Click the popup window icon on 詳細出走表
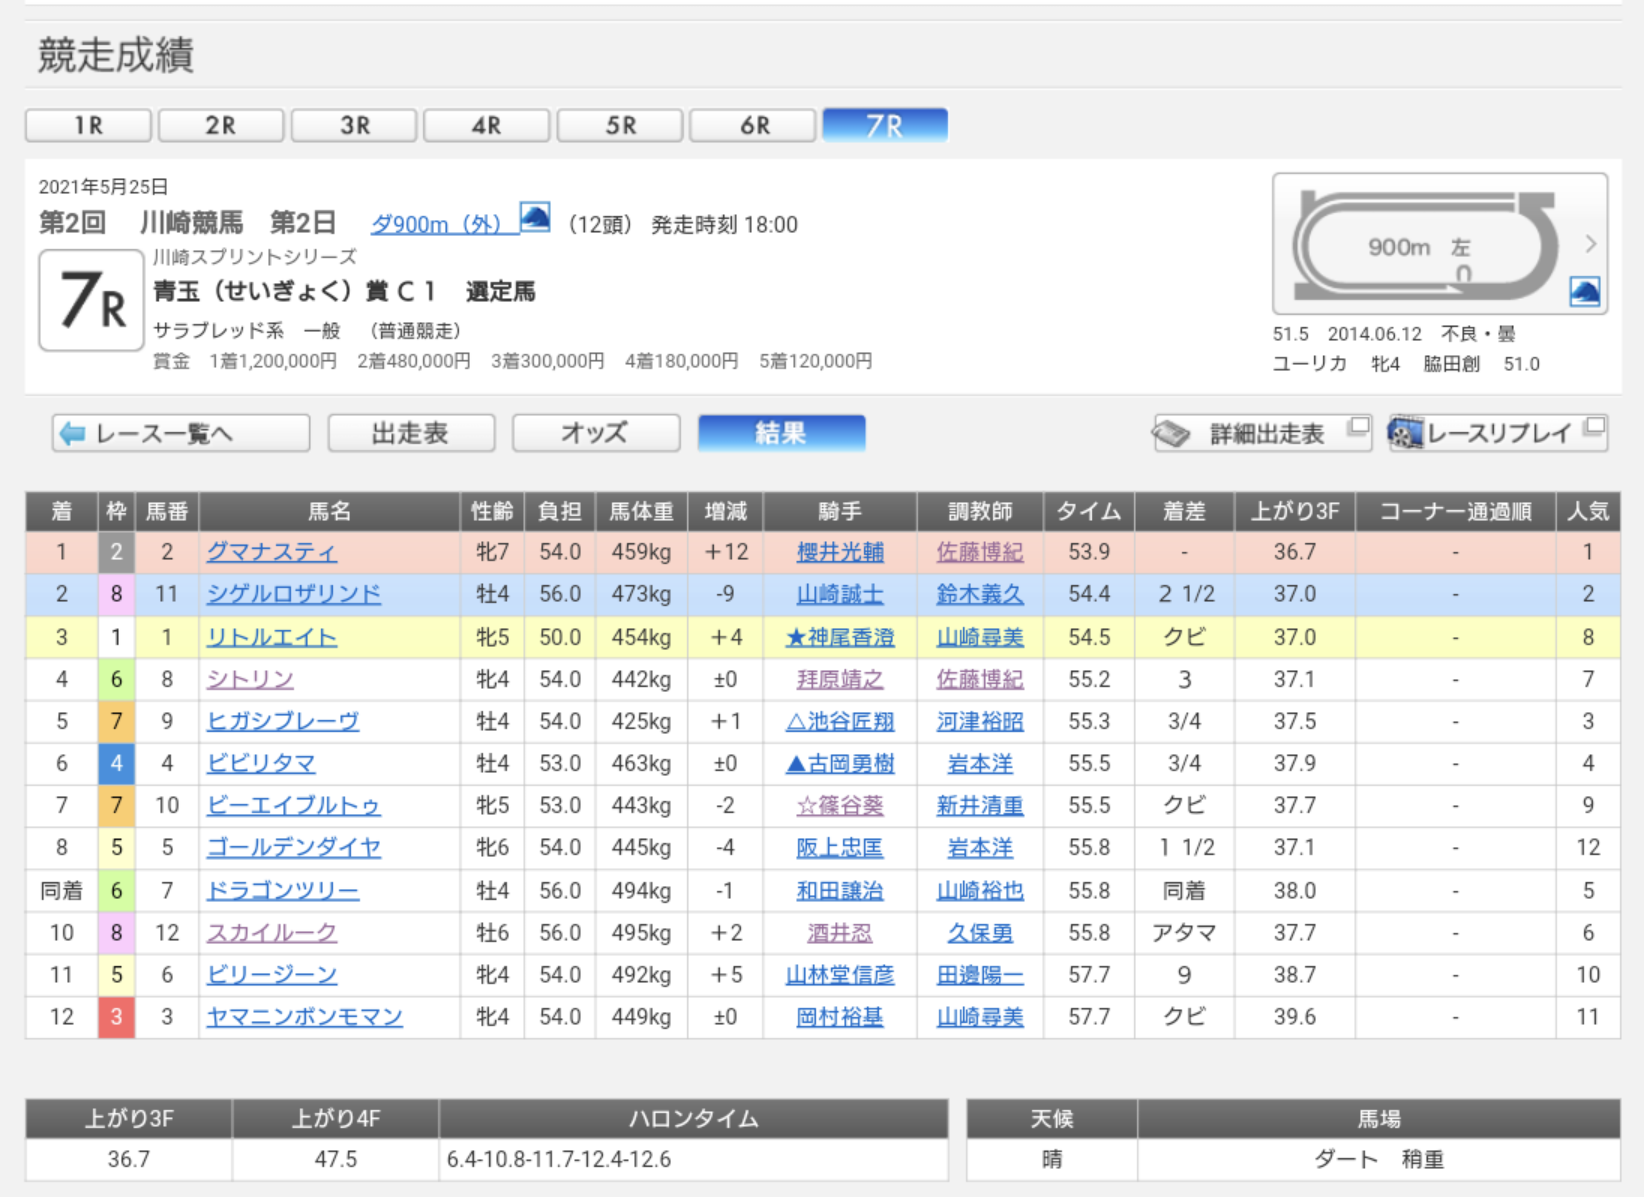This screenshot has width=1644, height=1197. pos(1357,427)
